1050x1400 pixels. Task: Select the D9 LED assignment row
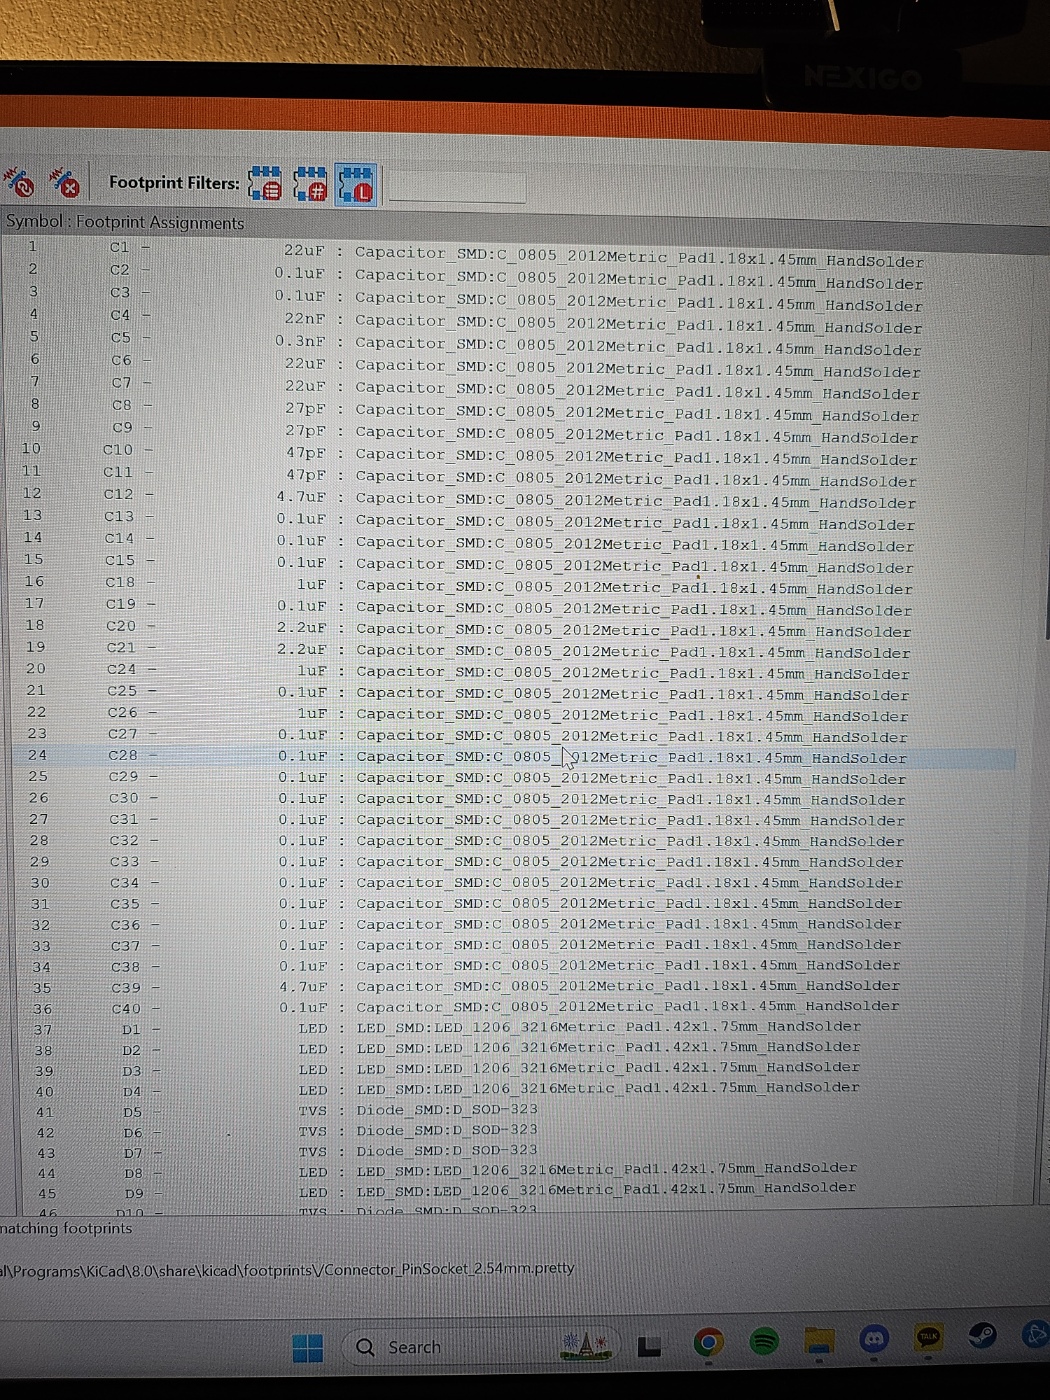(x=500, y=1190)
